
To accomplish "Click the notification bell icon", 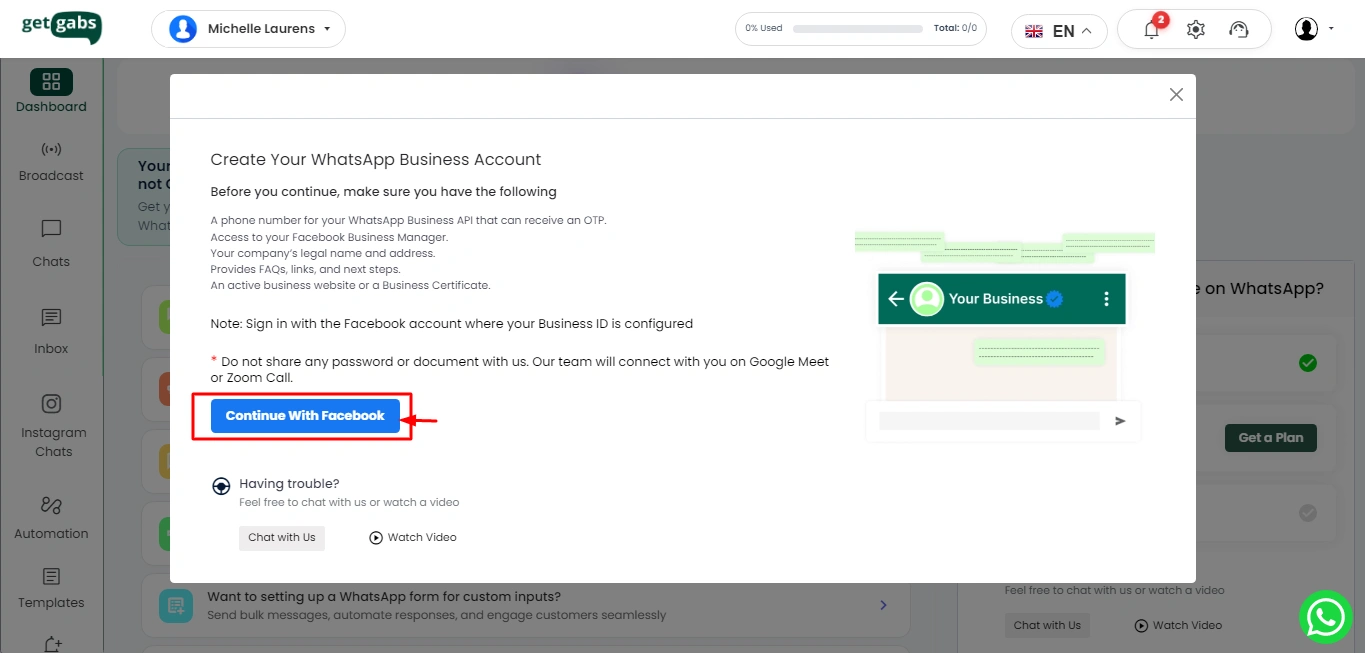I will [x=1151, y=30].
